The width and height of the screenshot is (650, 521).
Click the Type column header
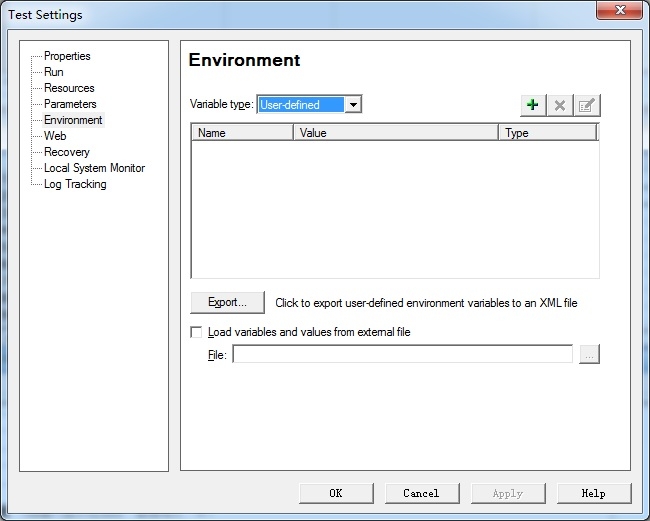click(x=548, y=133)
